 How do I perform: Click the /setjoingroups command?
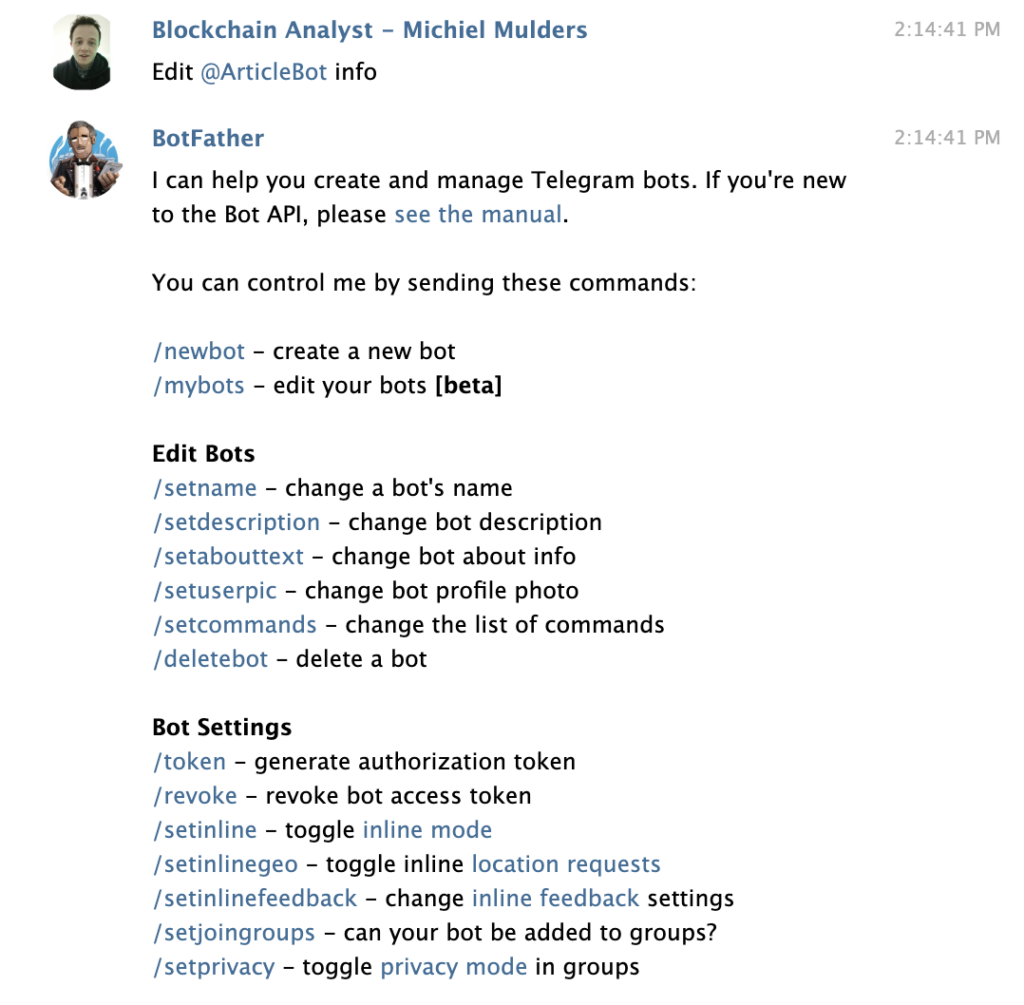pos(233,933)
